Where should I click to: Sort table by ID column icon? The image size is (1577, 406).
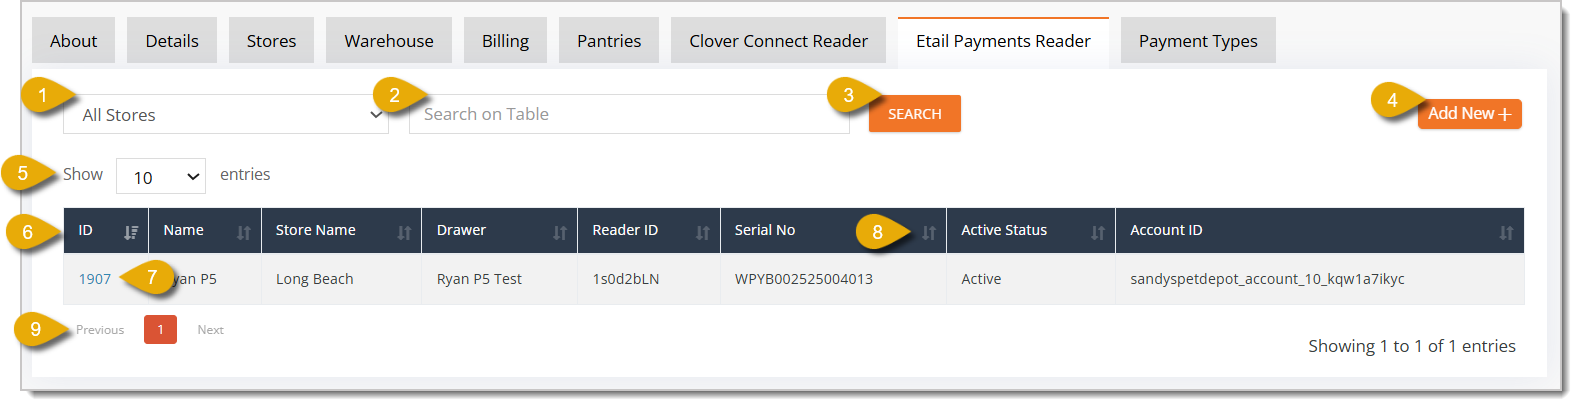[131, 232]
